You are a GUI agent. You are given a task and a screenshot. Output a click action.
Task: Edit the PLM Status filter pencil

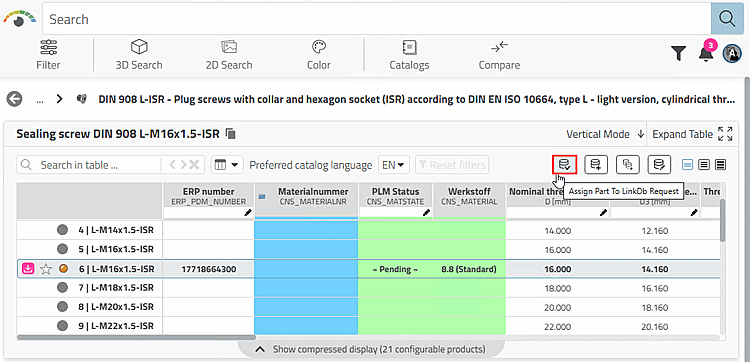[427, 212]
